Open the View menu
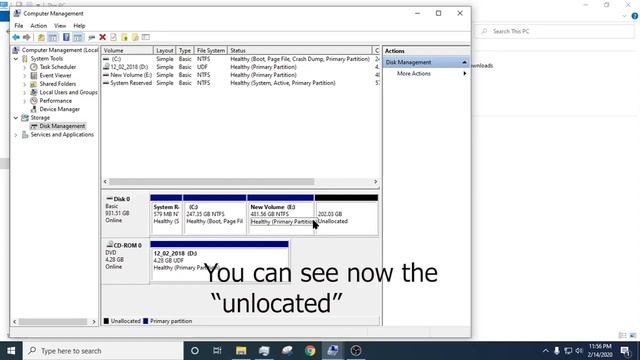The width and height of the screenshot is (640, 360). (x=60, y=26)
